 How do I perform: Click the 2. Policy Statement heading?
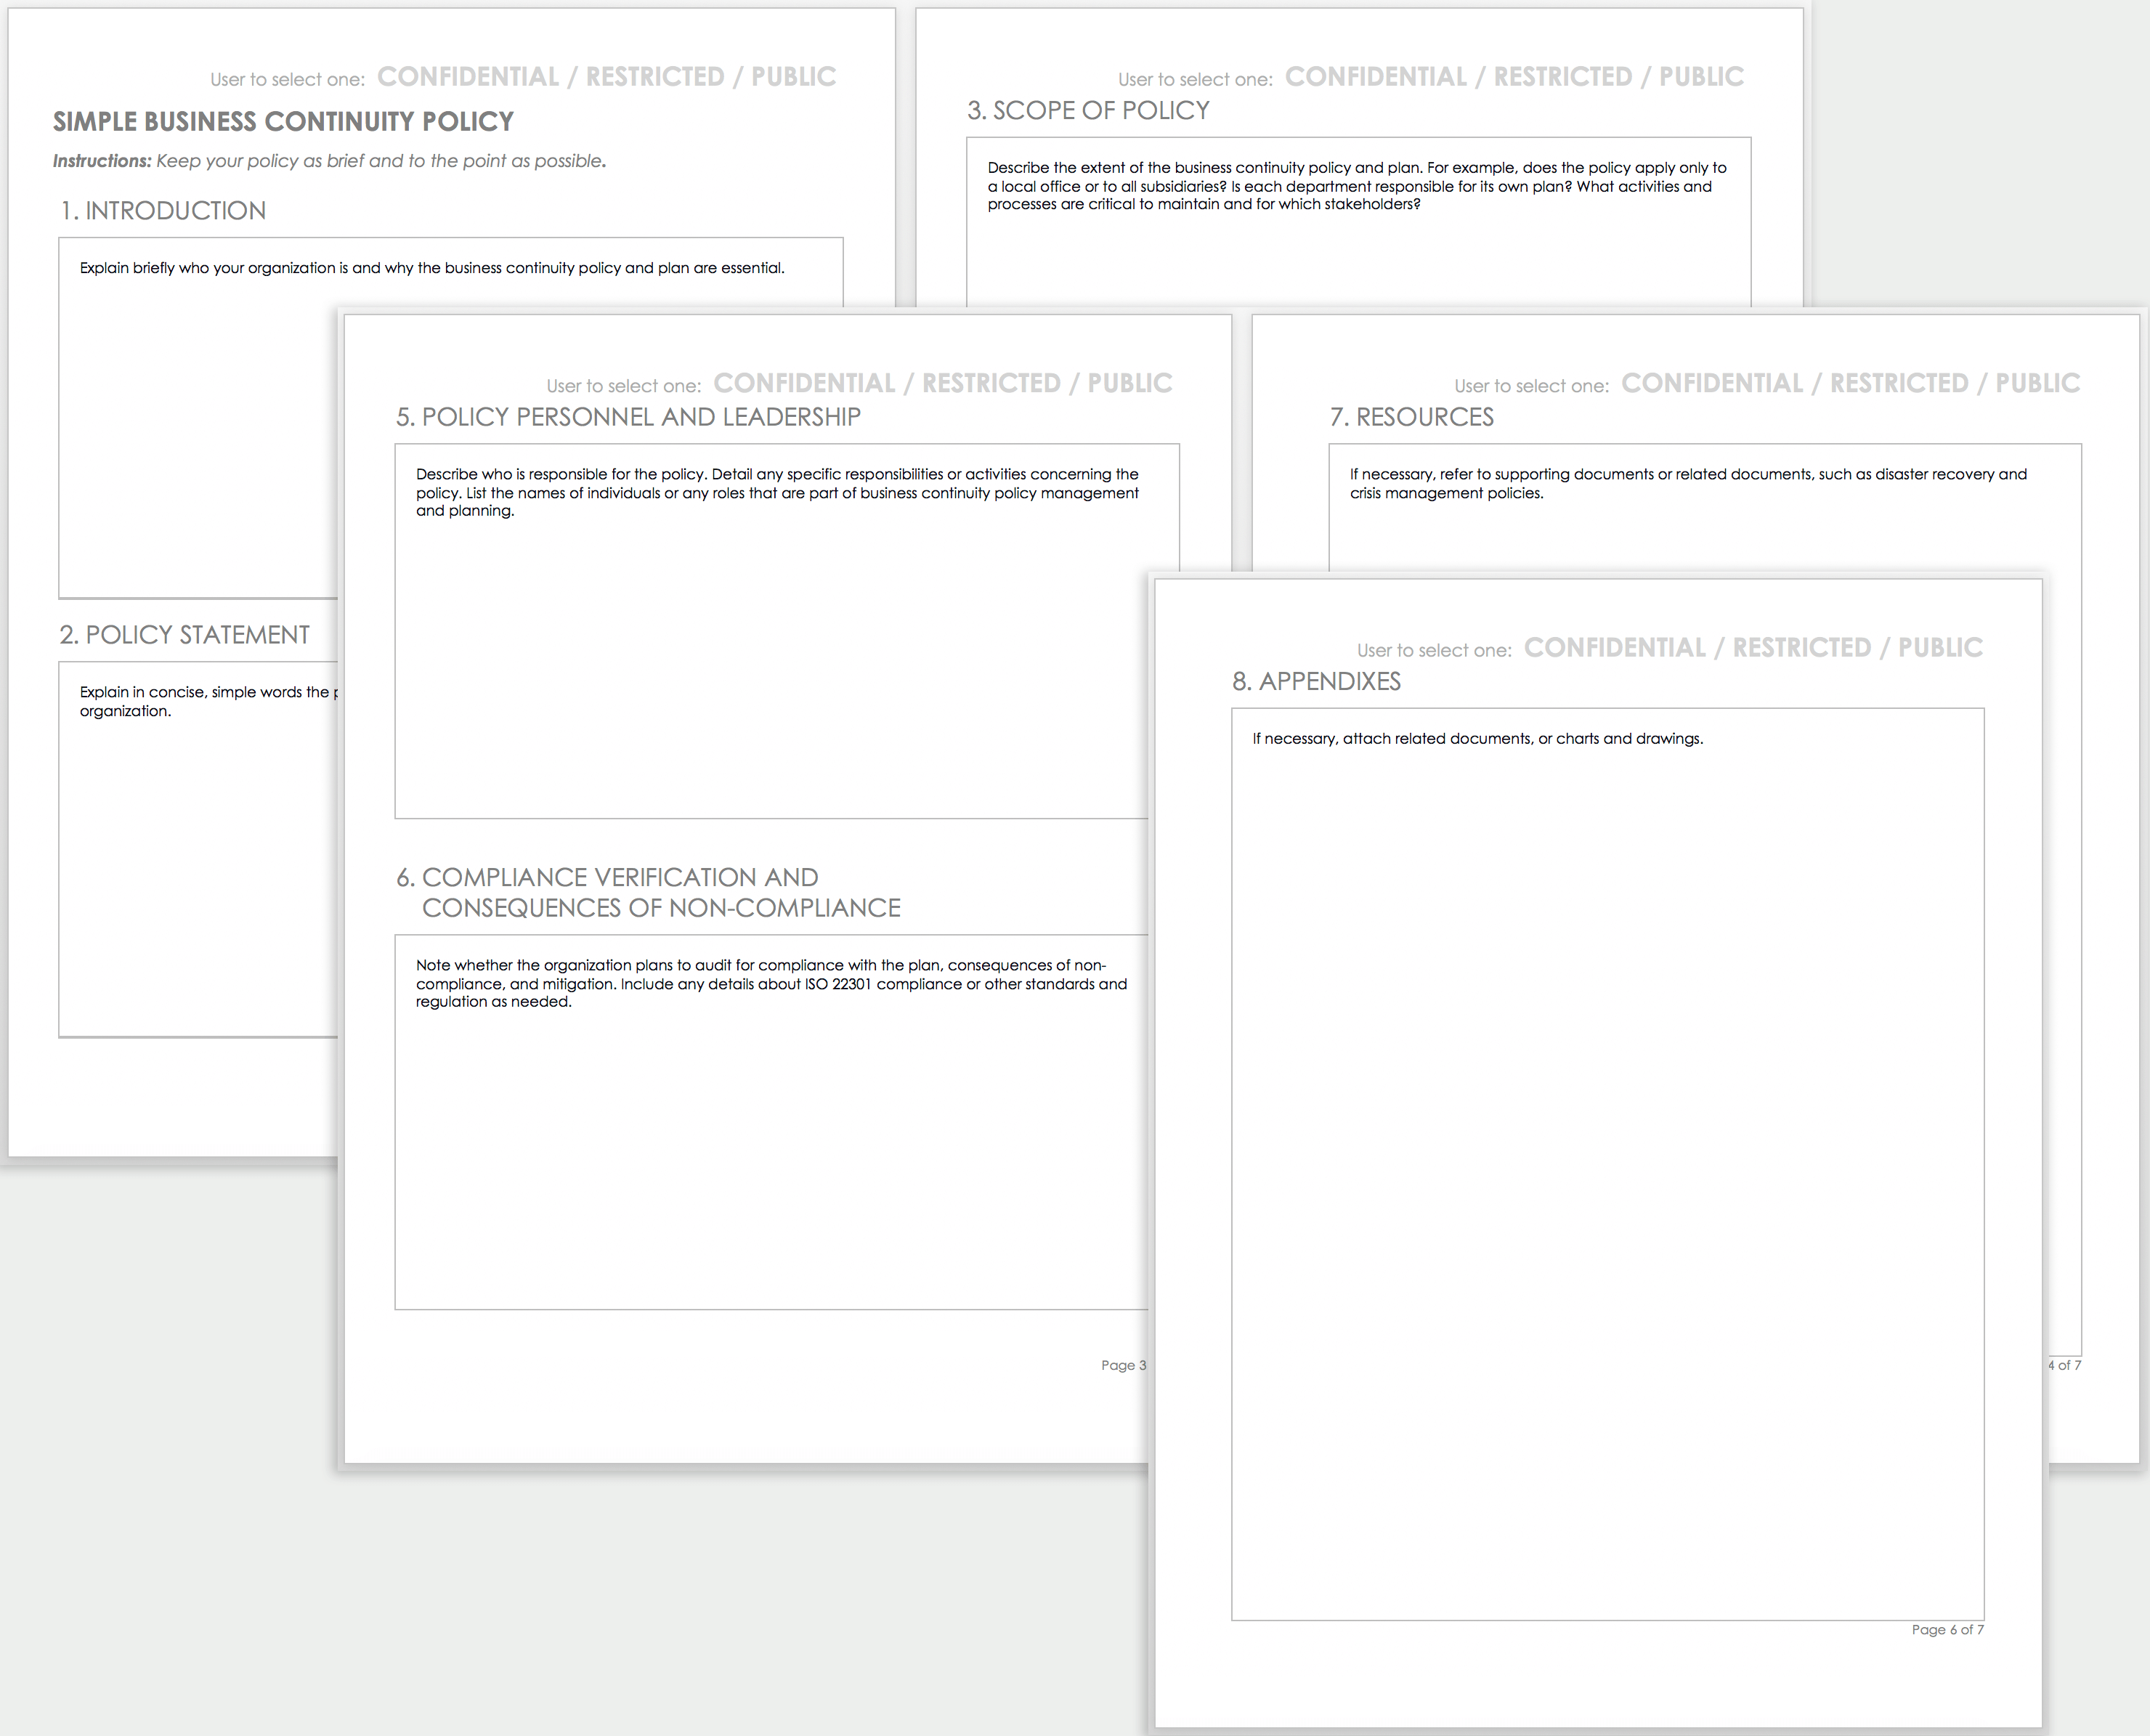[x=184, y=635]
